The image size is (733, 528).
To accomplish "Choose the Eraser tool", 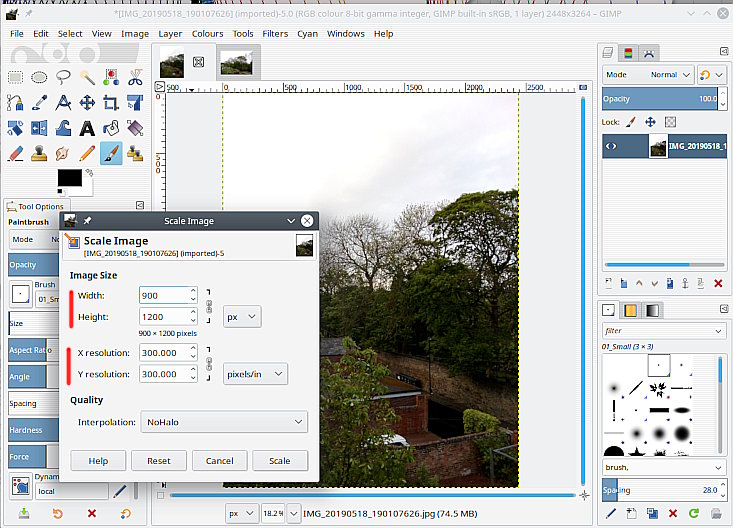I will tap(15, 154).
